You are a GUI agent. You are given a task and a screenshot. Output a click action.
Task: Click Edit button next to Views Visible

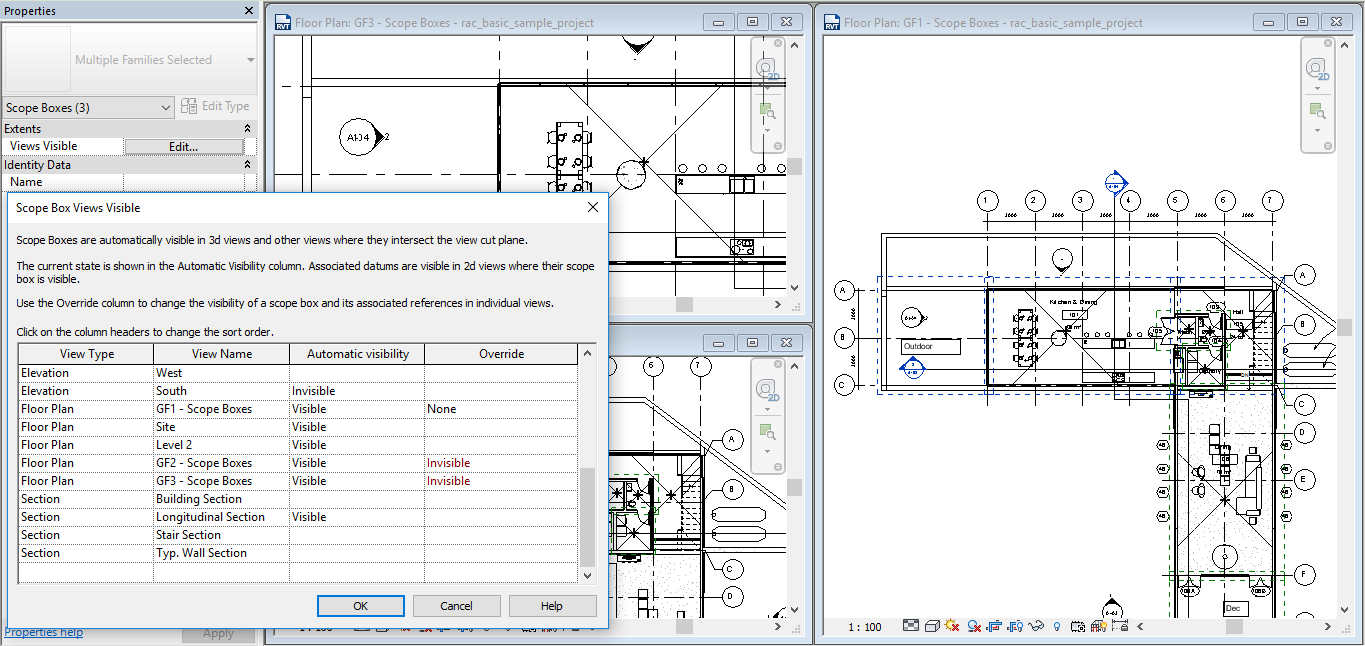(185, 146)
